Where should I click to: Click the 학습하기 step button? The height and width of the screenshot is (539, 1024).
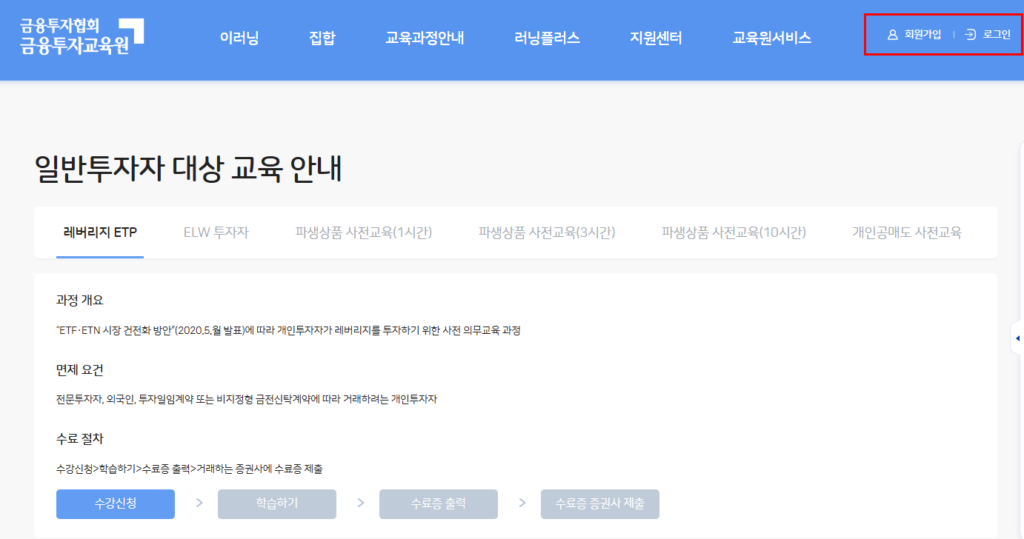coord(277,504)
